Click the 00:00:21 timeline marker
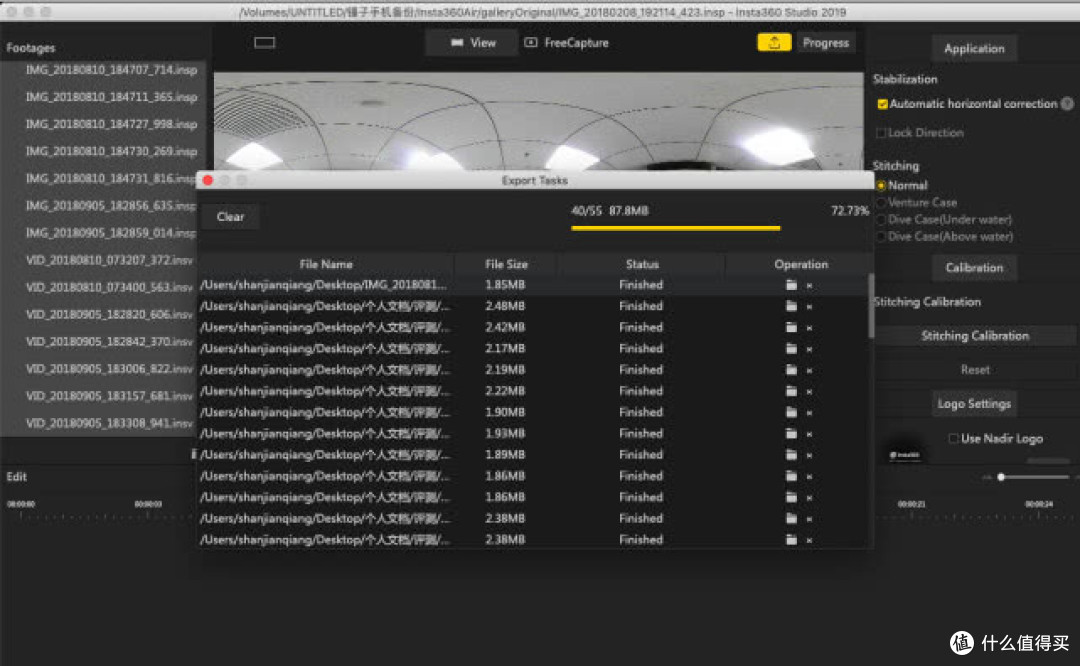Viewport: 1080px width, 666px height. click(x=911, y=505)
